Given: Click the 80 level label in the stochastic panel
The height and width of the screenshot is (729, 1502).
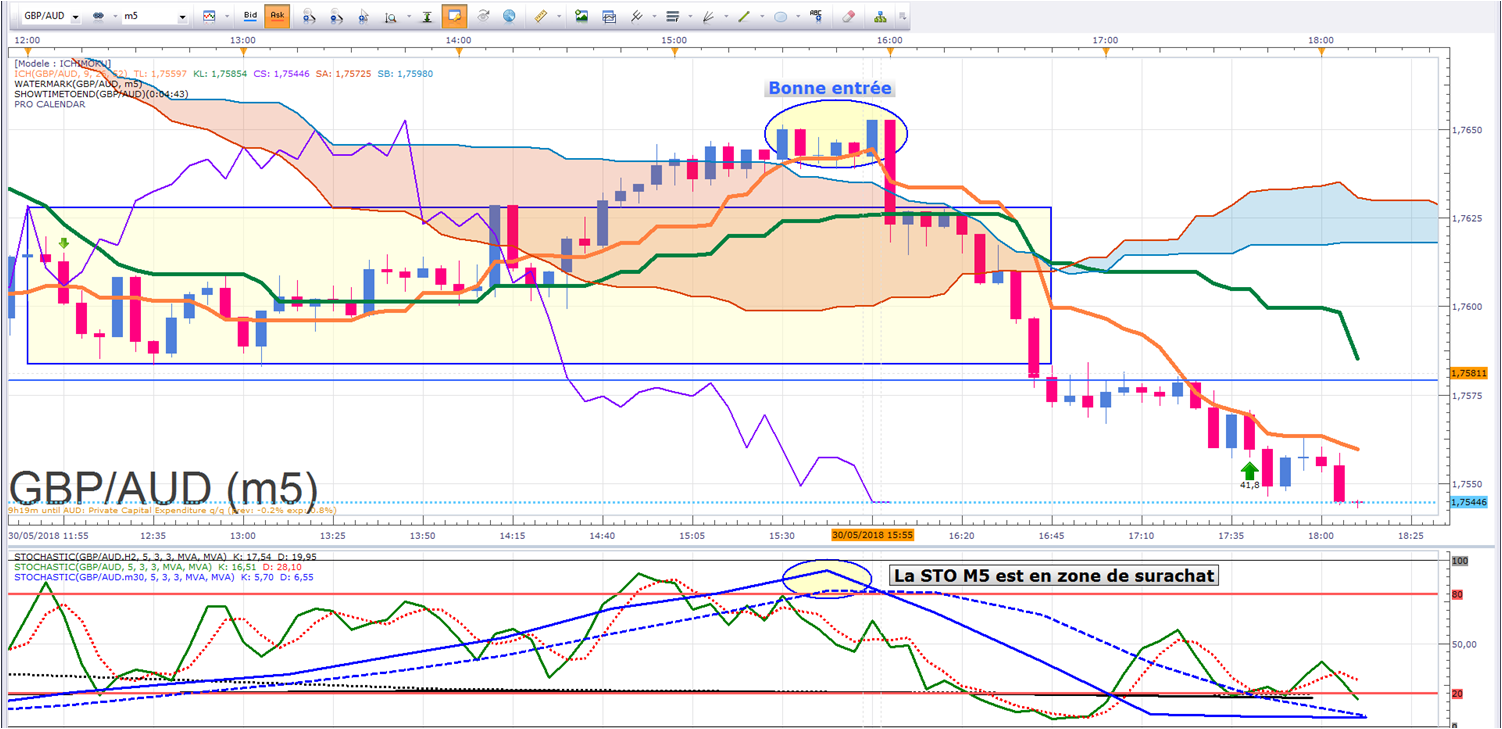Looking at the screenshot, I should 1457,595.
